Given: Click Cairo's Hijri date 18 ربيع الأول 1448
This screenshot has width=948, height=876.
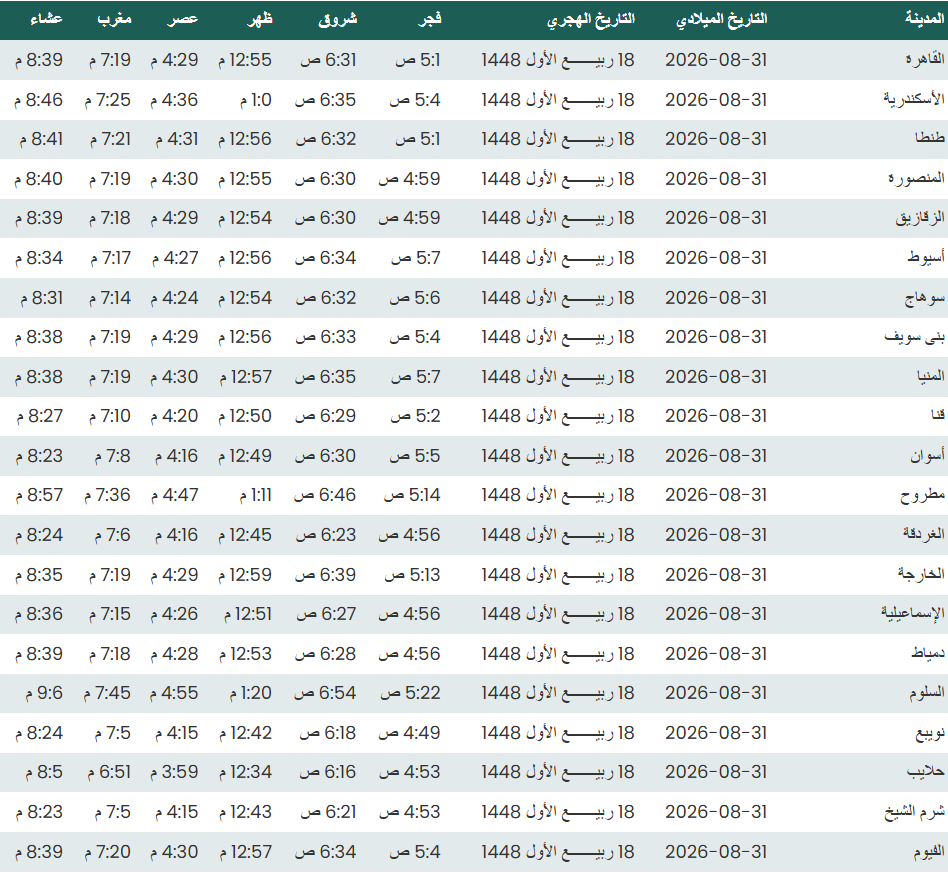Looking at the screenshot, I should (x=558, y=60).
